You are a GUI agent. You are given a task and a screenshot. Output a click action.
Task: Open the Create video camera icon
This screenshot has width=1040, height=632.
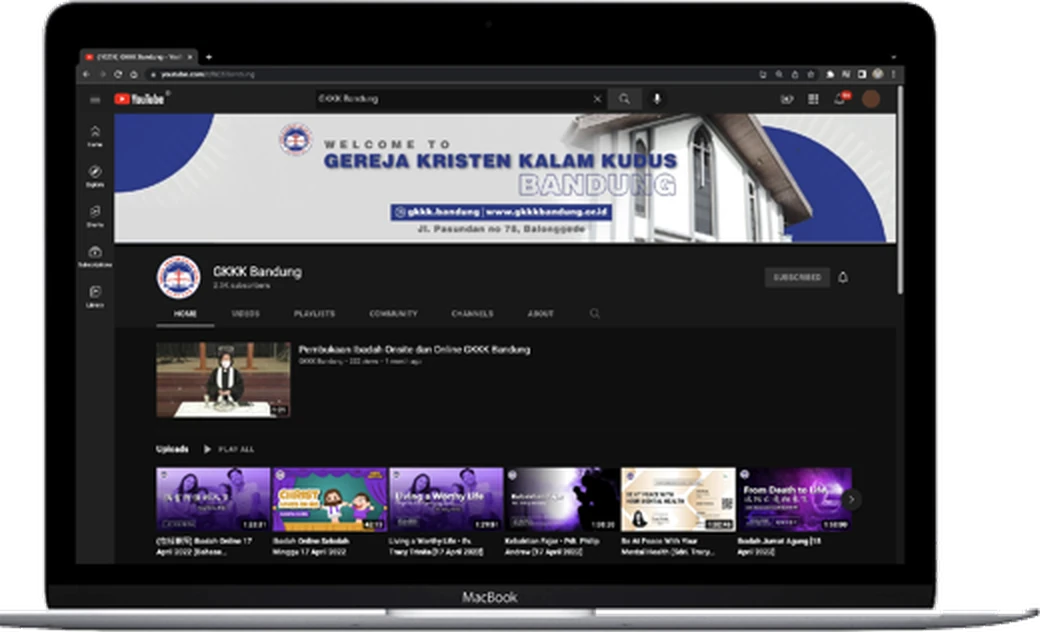[787, 99]
